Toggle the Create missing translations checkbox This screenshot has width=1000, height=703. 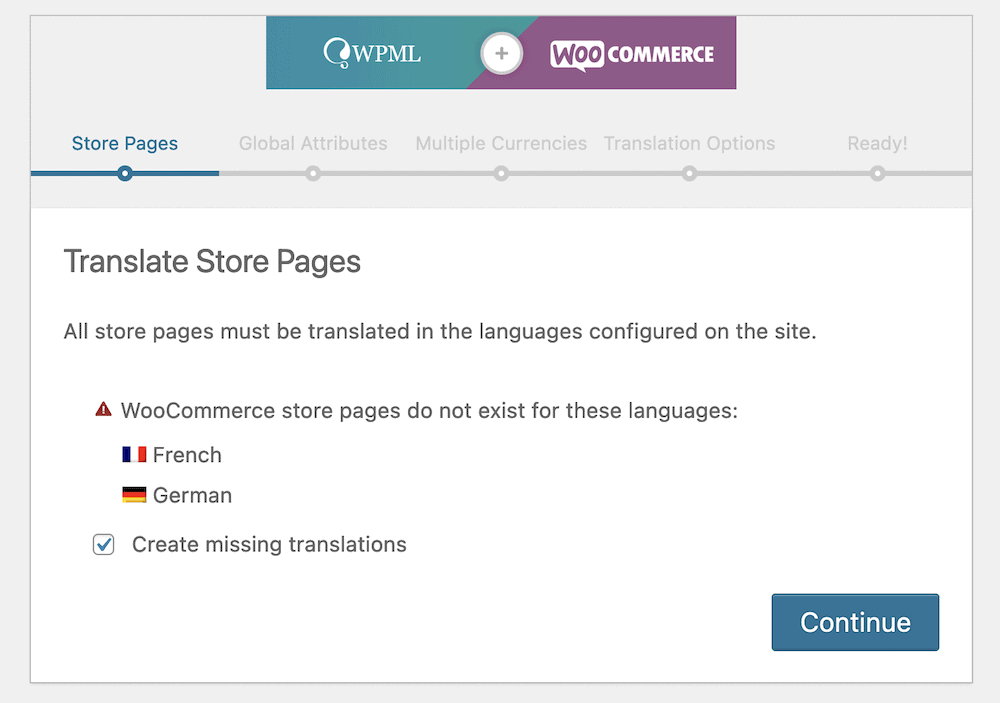[104, 545]
